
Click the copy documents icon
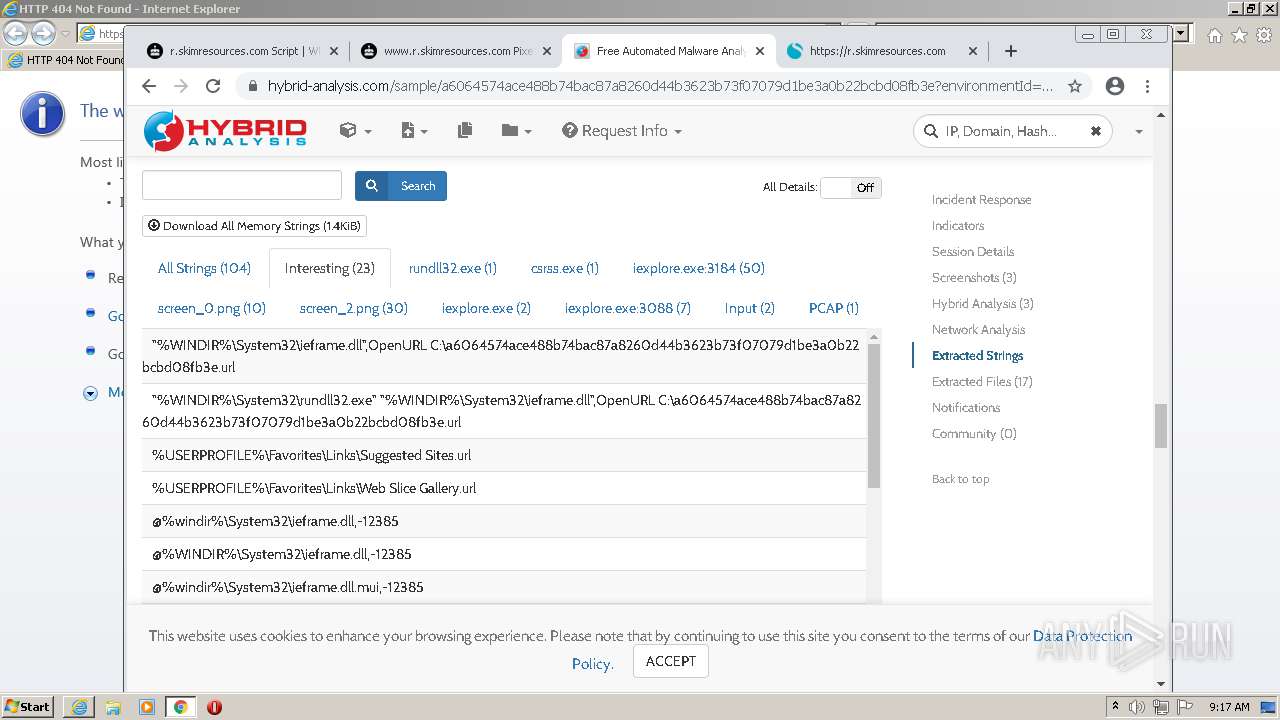pos(464,131)
